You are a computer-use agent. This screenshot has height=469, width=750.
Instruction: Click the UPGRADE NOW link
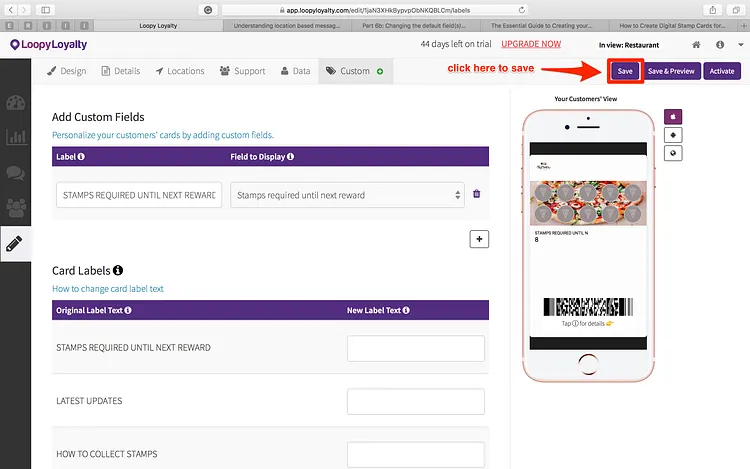click(531, 44)
